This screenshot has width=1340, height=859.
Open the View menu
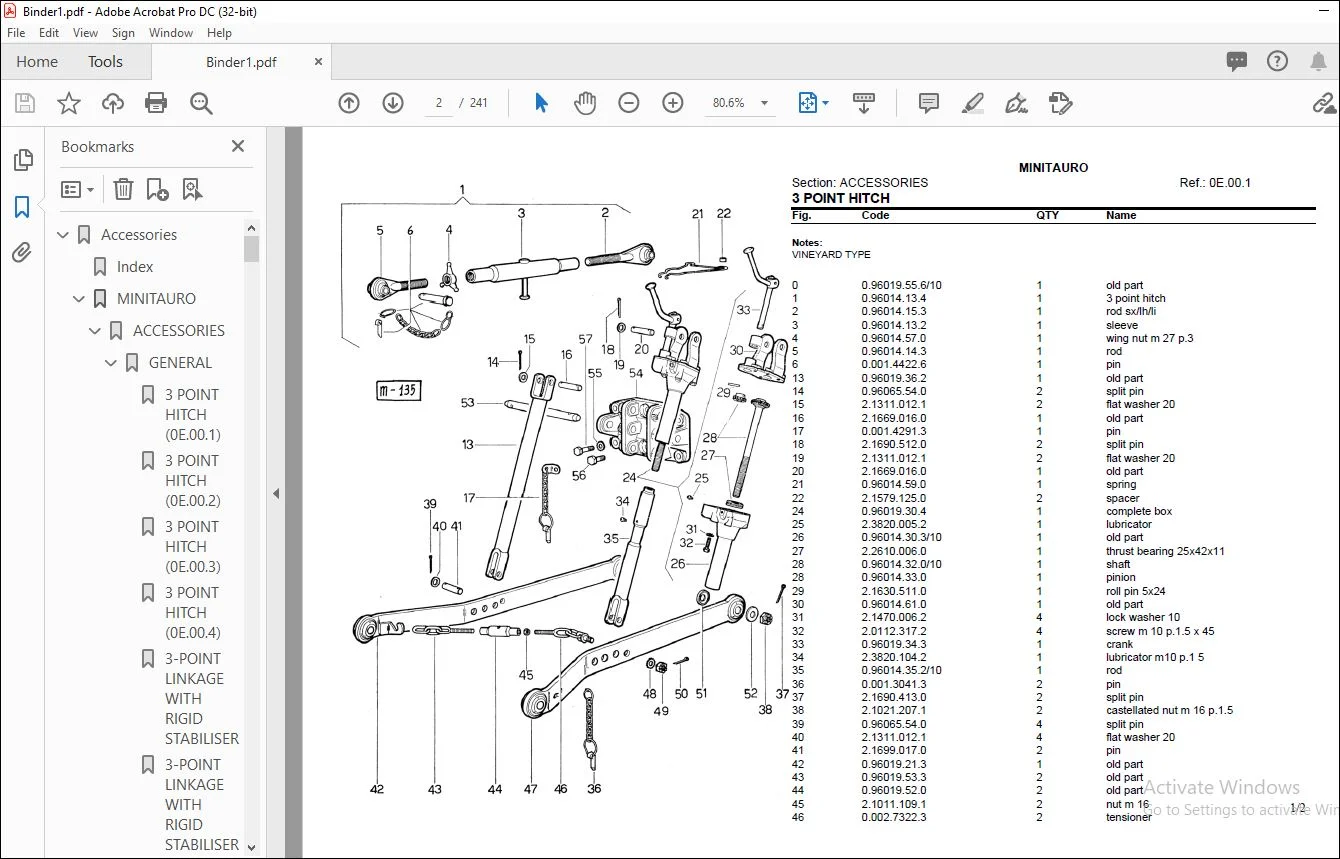(x=86, y=33)
